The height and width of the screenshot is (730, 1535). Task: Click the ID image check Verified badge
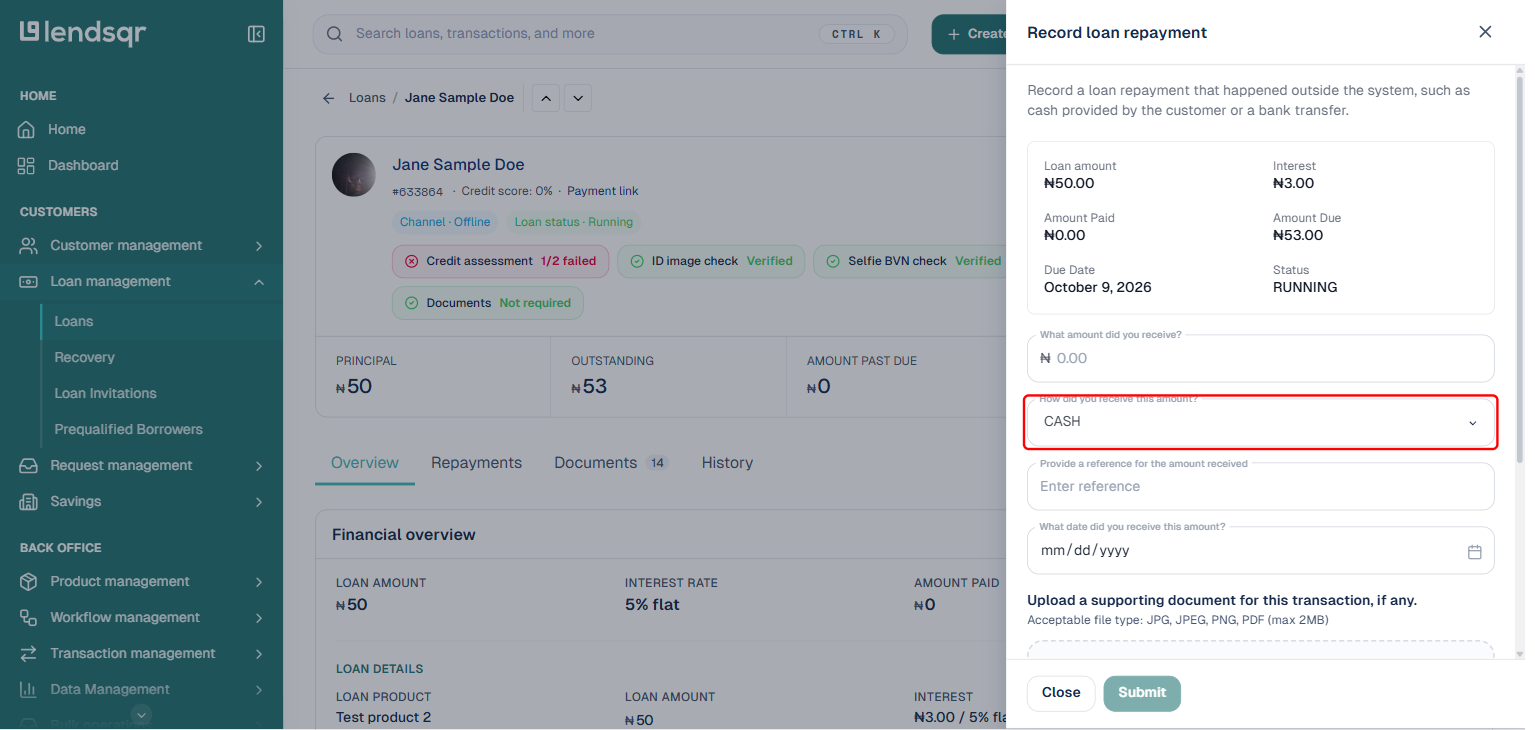click(x=710, y=261)
